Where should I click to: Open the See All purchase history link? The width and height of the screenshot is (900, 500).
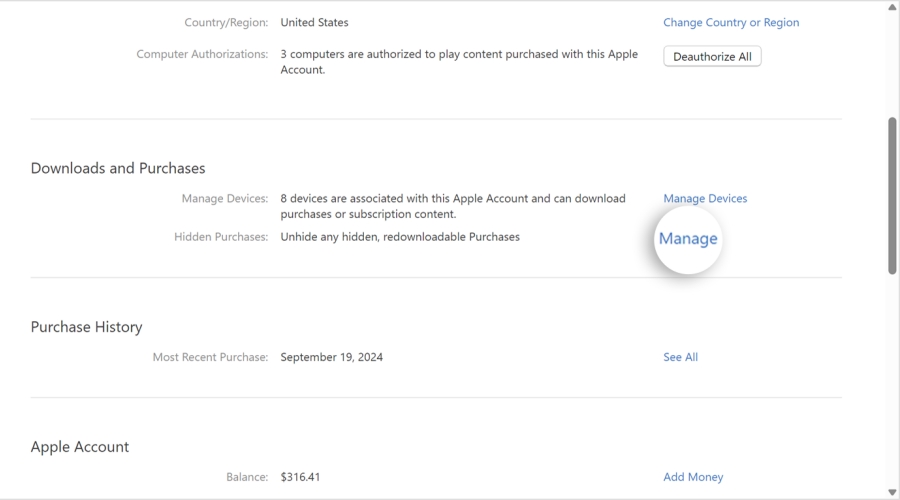[x=680, y=357]
